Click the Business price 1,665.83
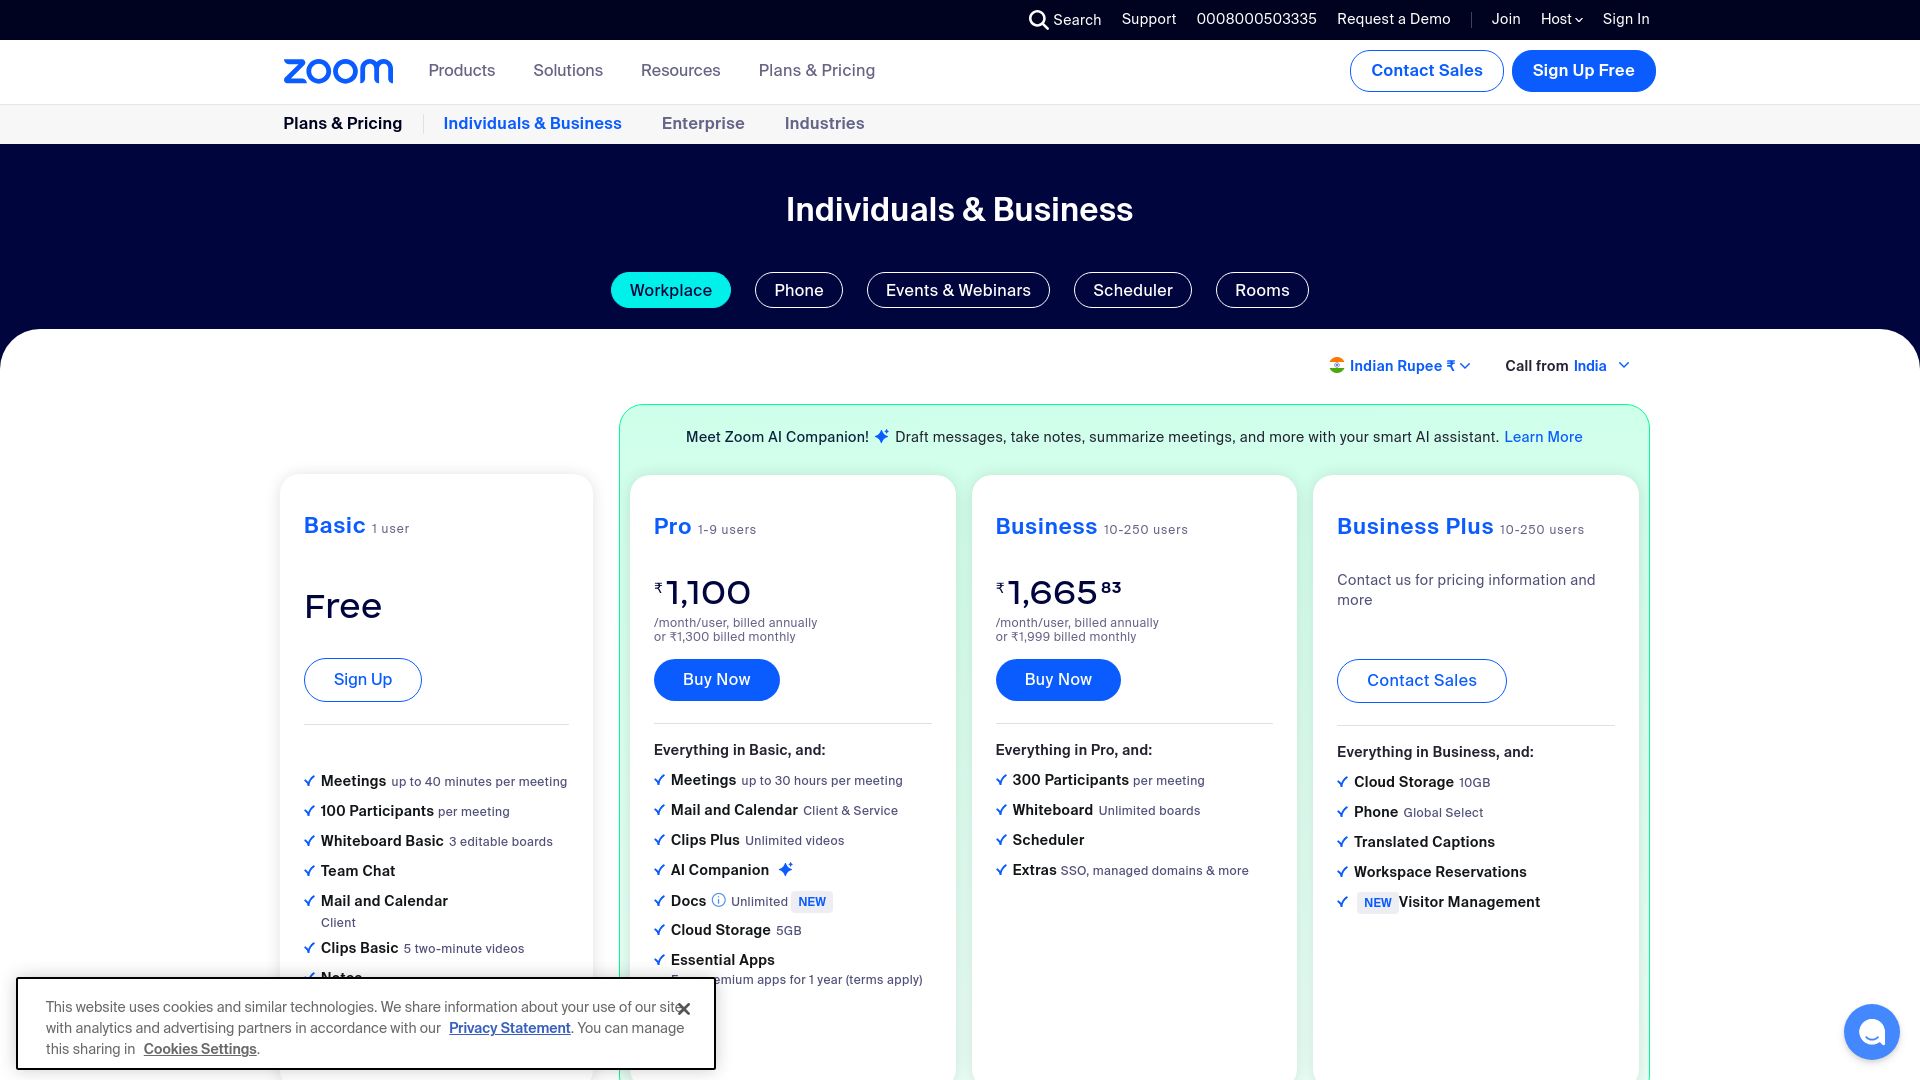 click(1058, 593)
